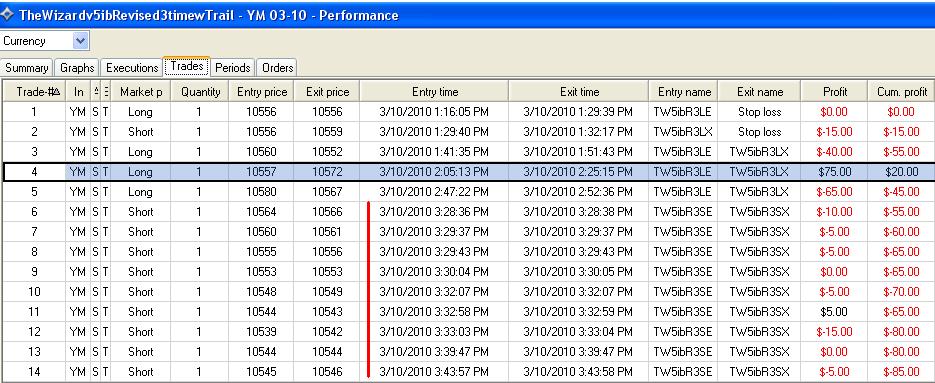The height and width of the screenshot is (383, 935).
Task: Click the $-85.00 cumulative profit cell
Action: [x=902, y=372]
